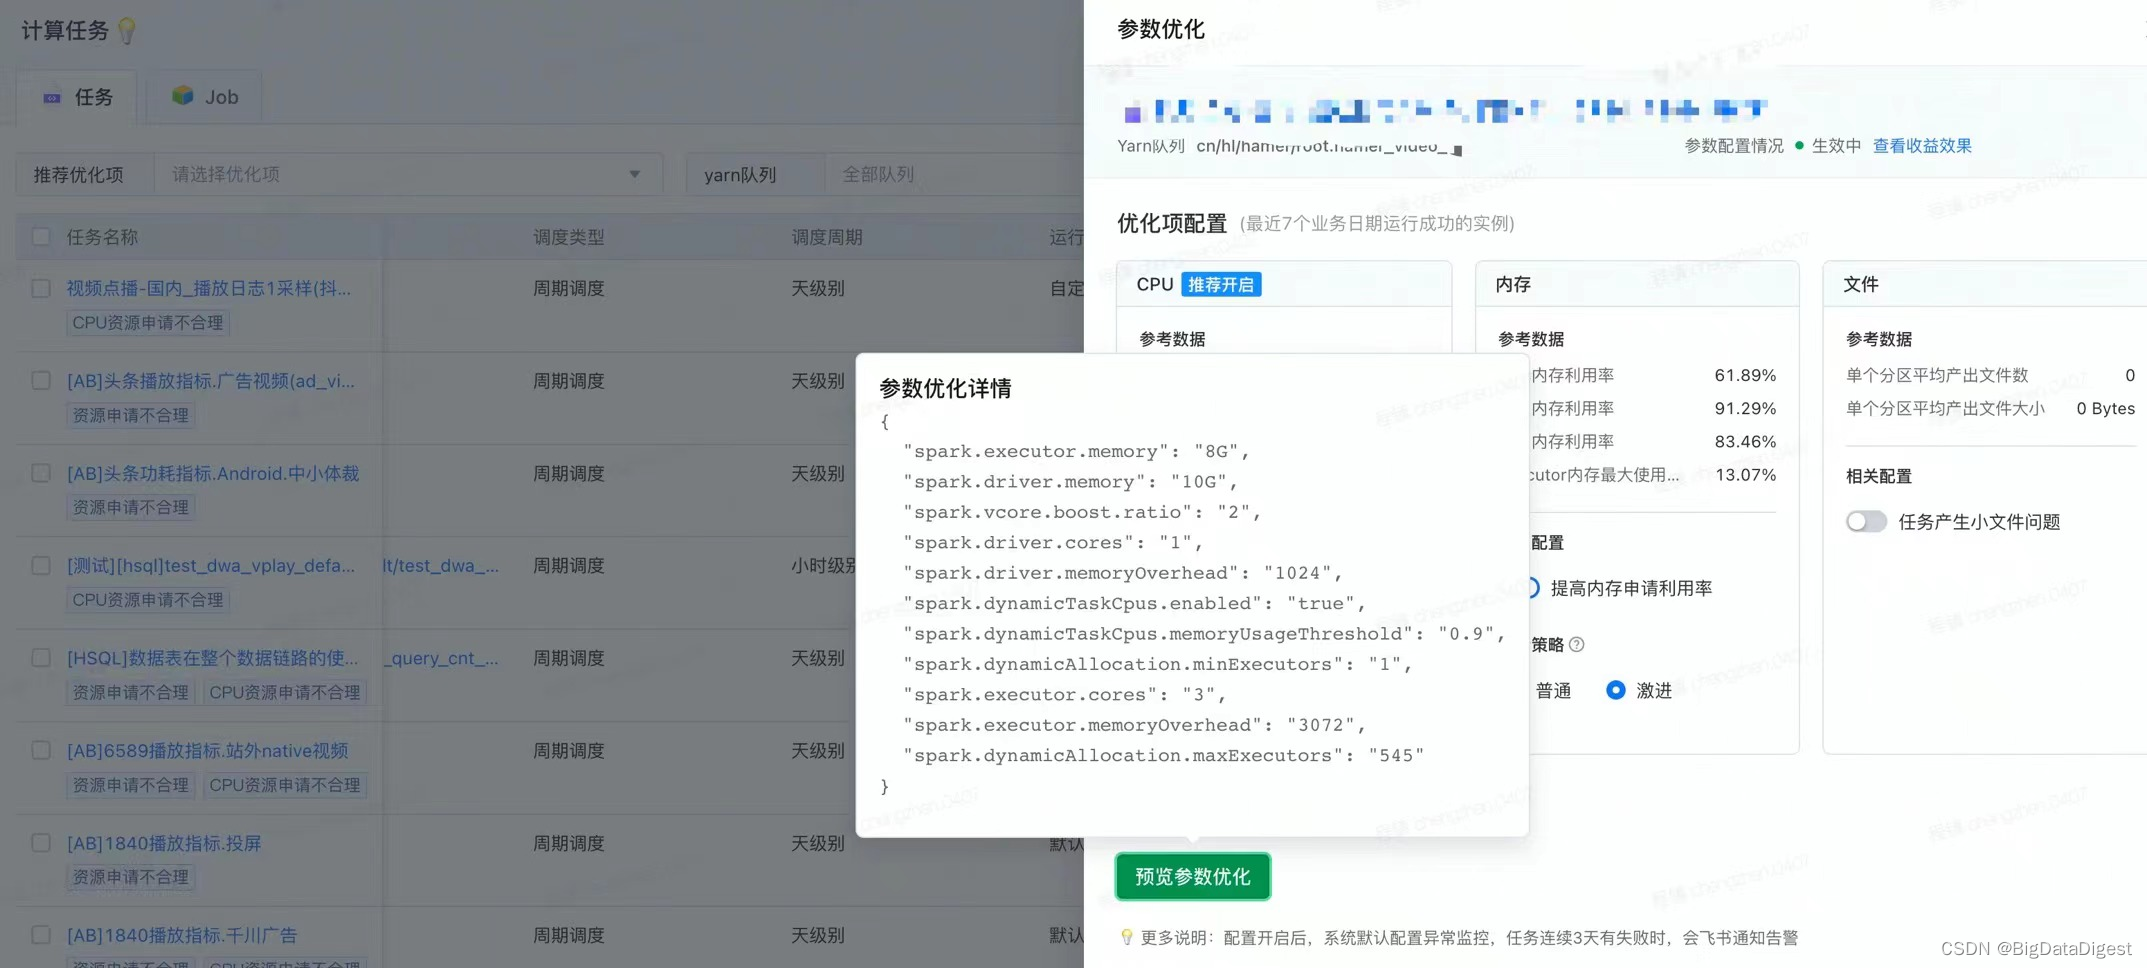Open task [AB]头条播放指标.广告视频
The width and height of the screenshot is (2147, 968).
click(211, 381)
